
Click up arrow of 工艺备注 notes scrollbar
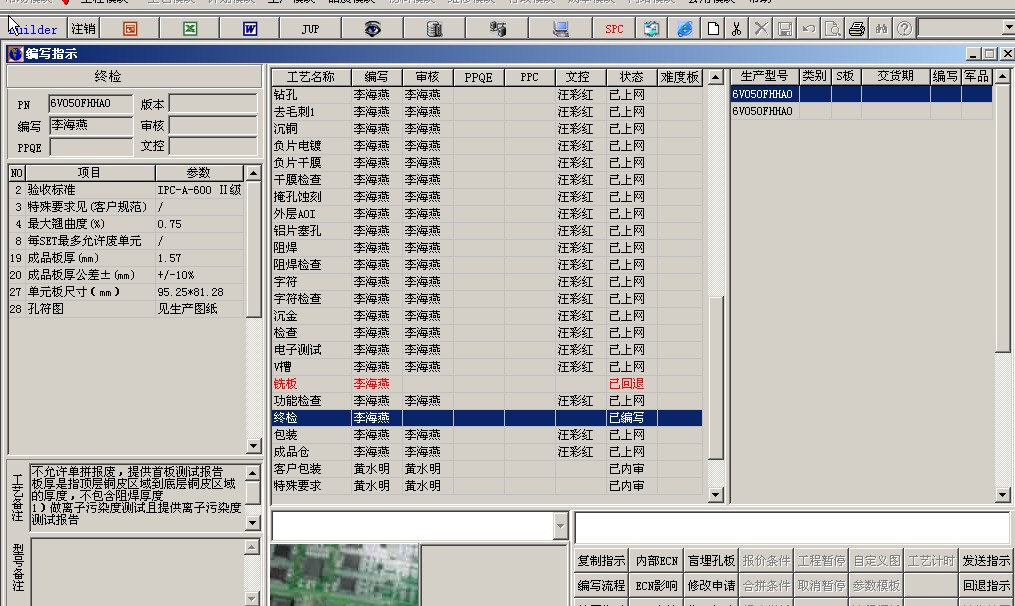click(252, 473)
